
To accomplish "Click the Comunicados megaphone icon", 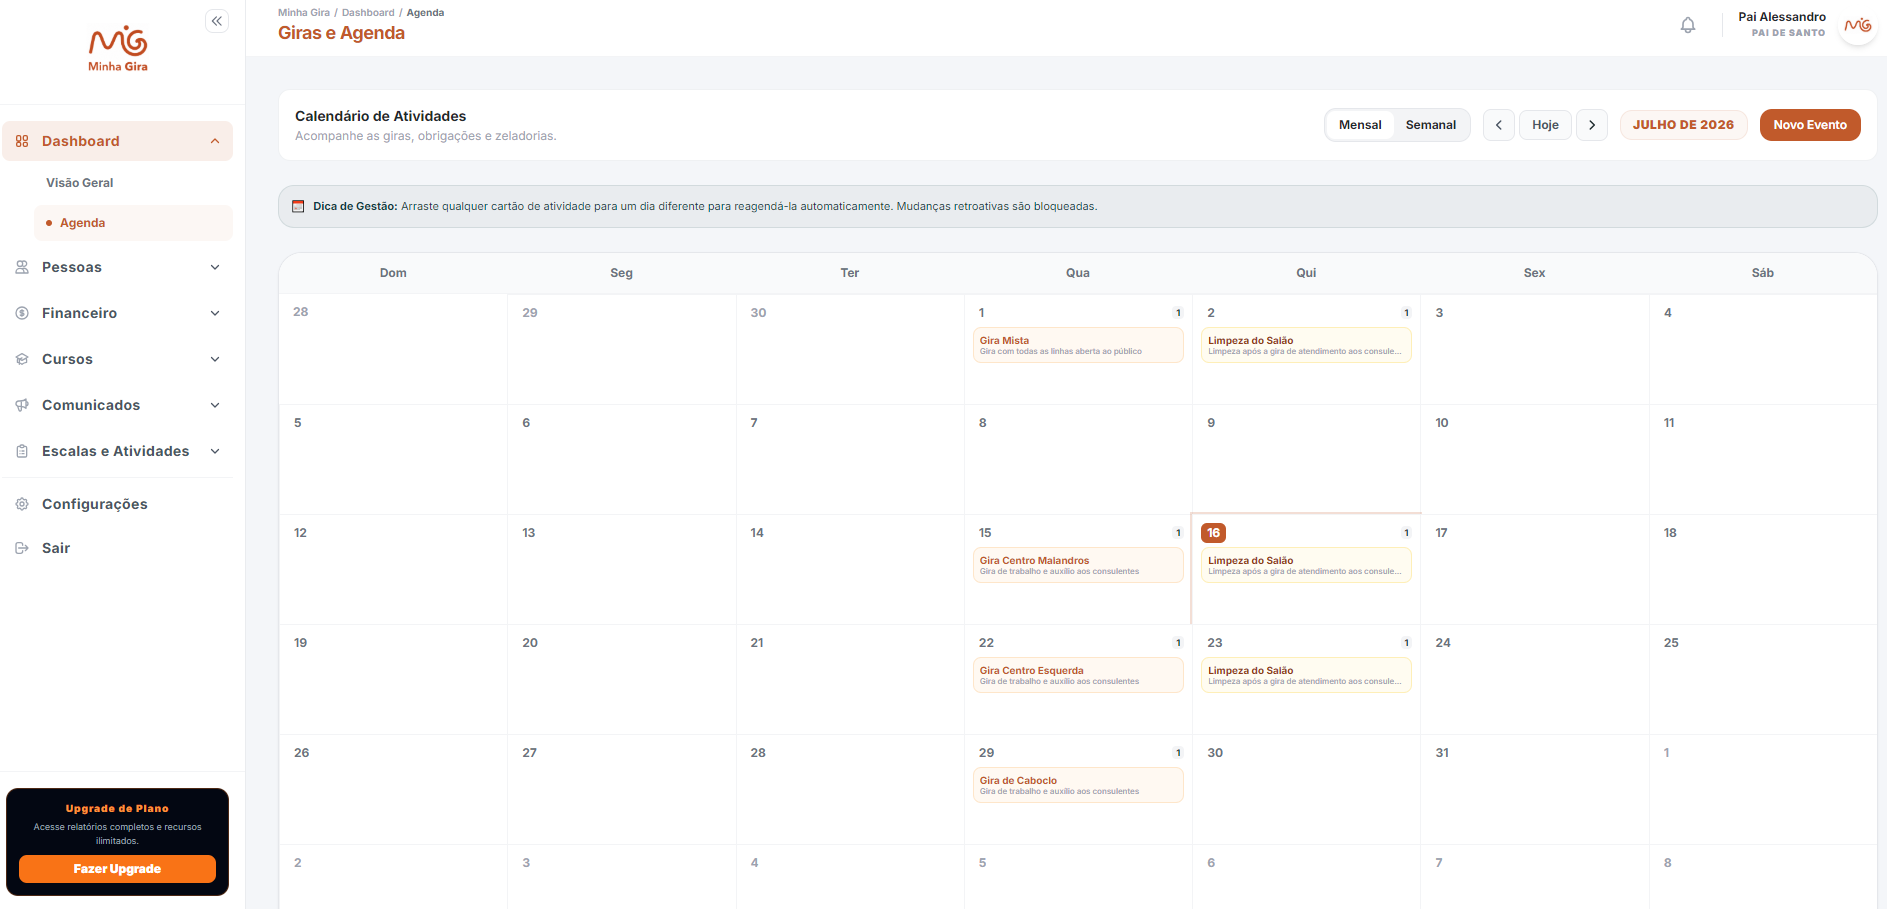I will (x=22, y=405).
